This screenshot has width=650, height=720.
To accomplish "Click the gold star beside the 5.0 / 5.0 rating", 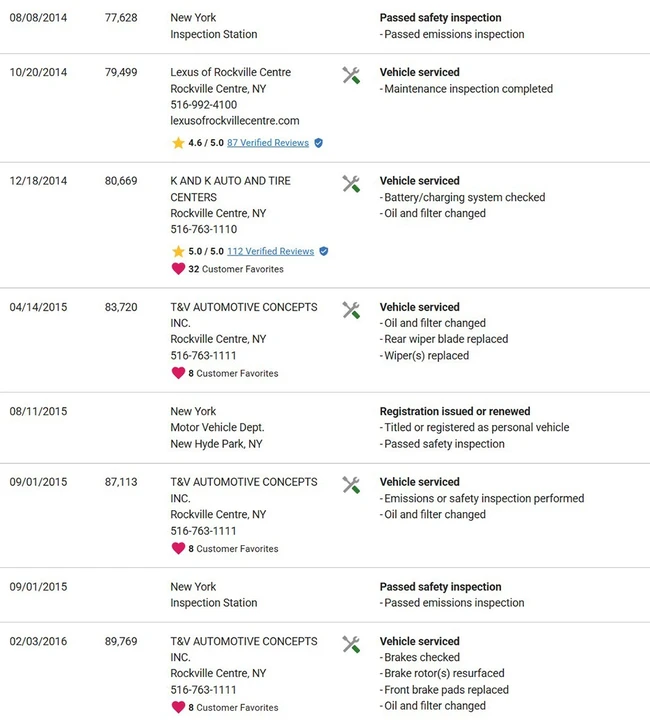I will pyautogui.click(x=178, y=251).
